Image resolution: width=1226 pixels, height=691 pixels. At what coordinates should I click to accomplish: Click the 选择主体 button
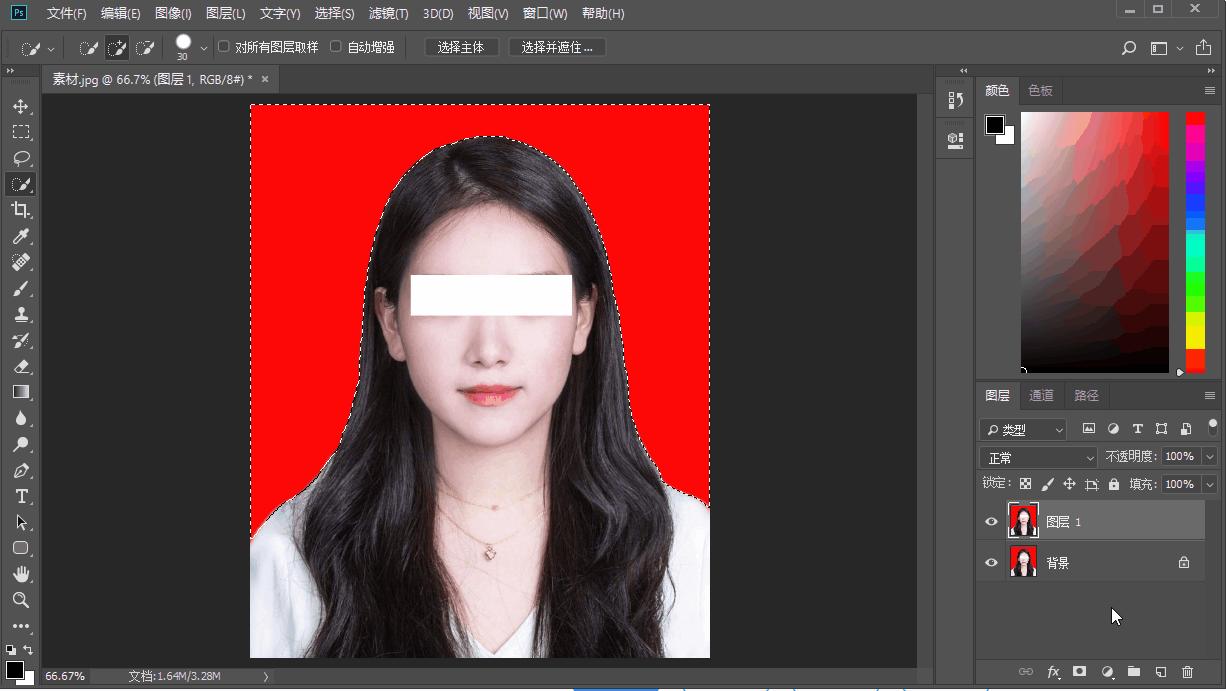pyautogui.click(x=461, y=46)
